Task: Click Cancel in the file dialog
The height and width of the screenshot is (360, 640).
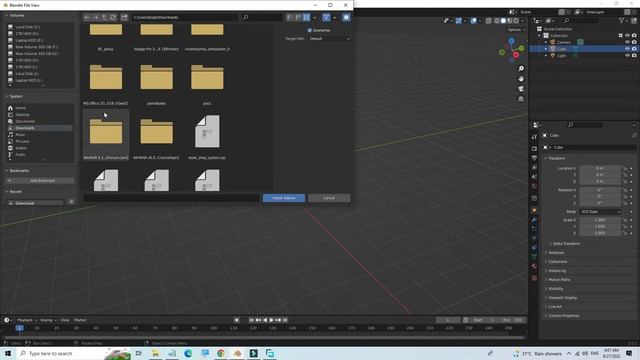Action: pyautogui.click(x=329, y=198)
